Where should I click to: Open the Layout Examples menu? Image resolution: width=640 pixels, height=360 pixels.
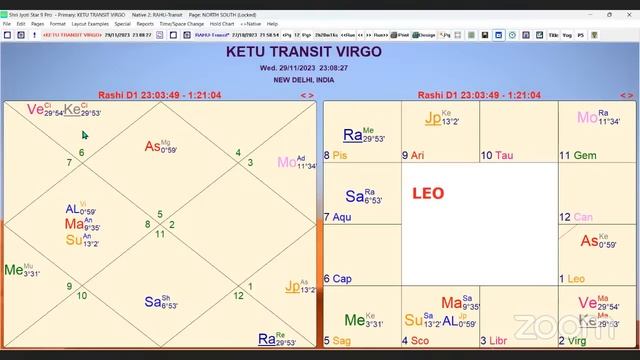90,24
